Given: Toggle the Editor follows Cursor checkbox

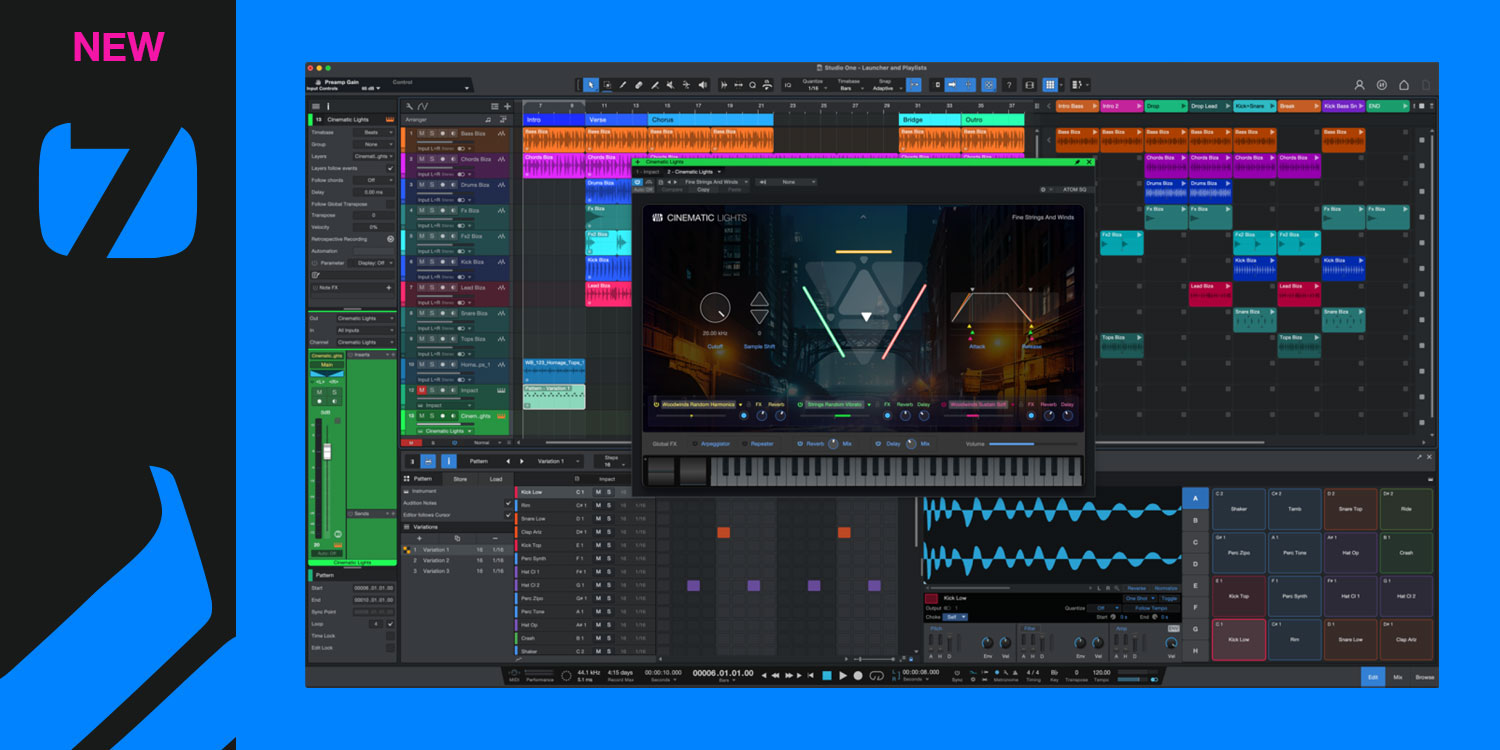Looking at the screenshot, I should pyautogui.click(x=508, y=515).
